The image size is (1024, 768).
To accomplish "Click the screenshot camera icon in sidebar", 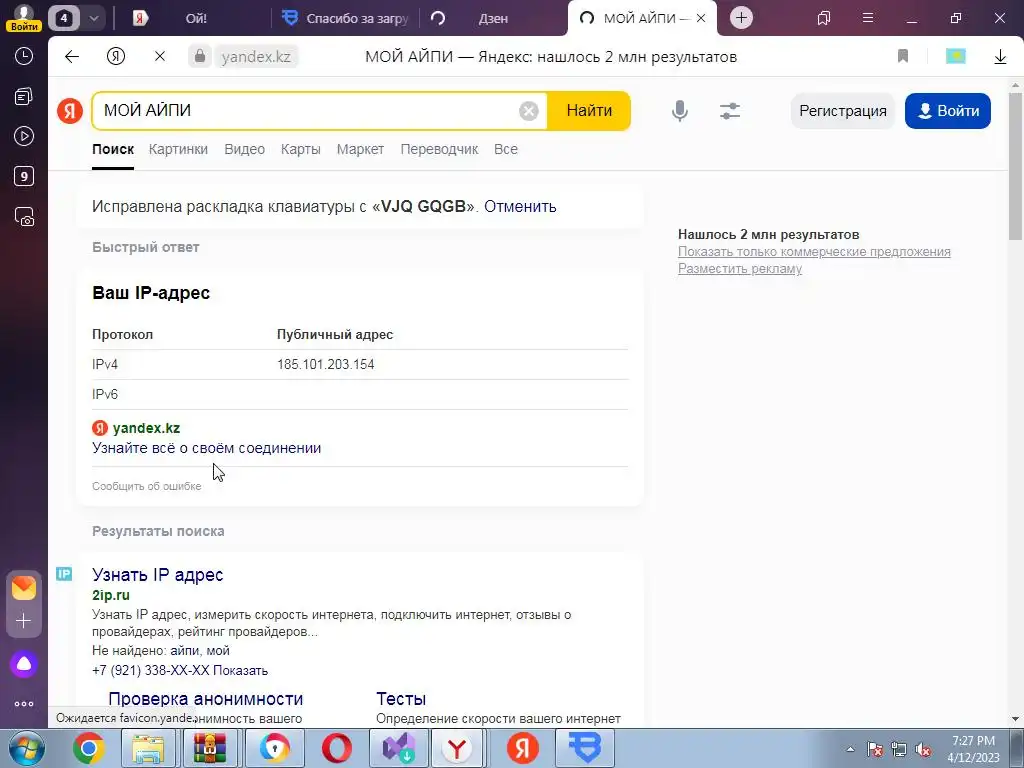I will pos(24,217).
